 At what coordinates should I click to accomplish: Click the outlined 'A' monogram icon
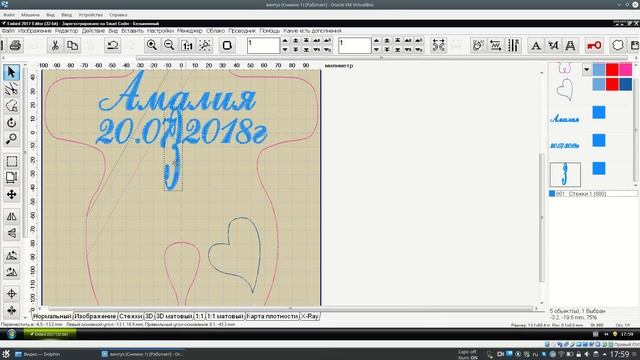pos(571,45)
